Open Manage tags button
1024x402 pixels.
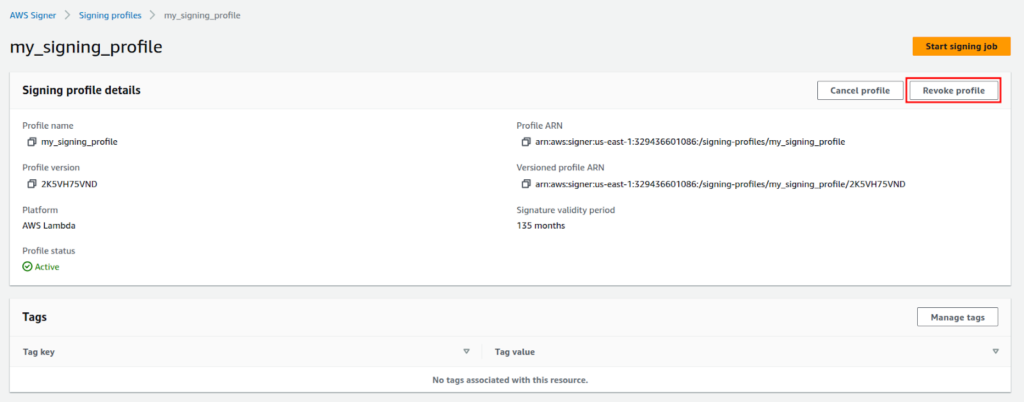point(957,317)
